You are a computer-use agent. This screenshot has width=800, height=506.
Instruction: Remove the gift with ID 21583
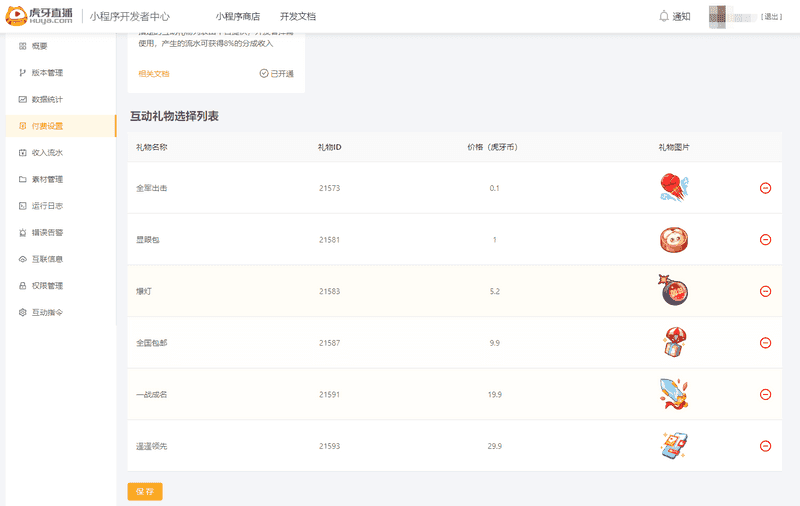click(765, 291)
